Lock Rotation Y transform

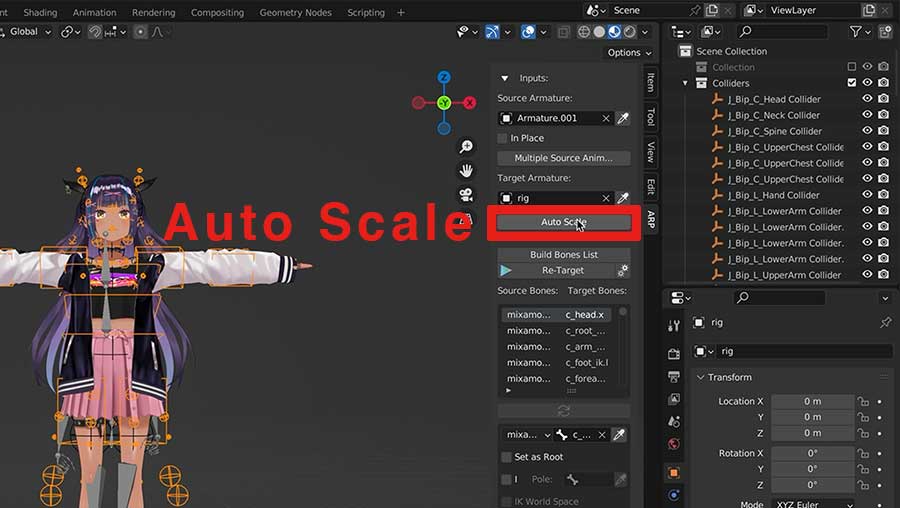pyautogui.click(x=863, y=469)
